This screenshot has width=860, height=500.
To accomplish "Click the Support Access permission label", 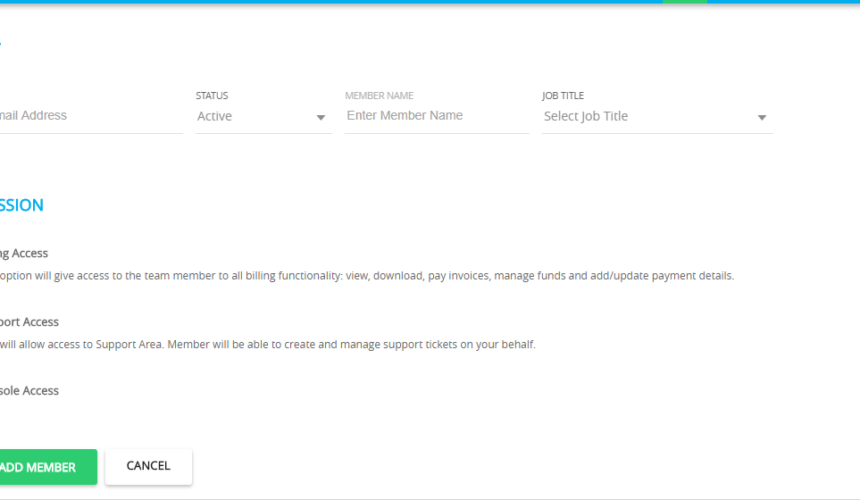I will tap(29, 322).
